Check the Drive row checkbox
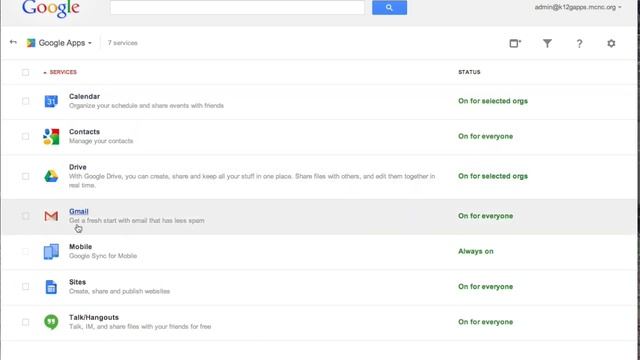Screen dimensions: 640x360 tap(25, 176)
